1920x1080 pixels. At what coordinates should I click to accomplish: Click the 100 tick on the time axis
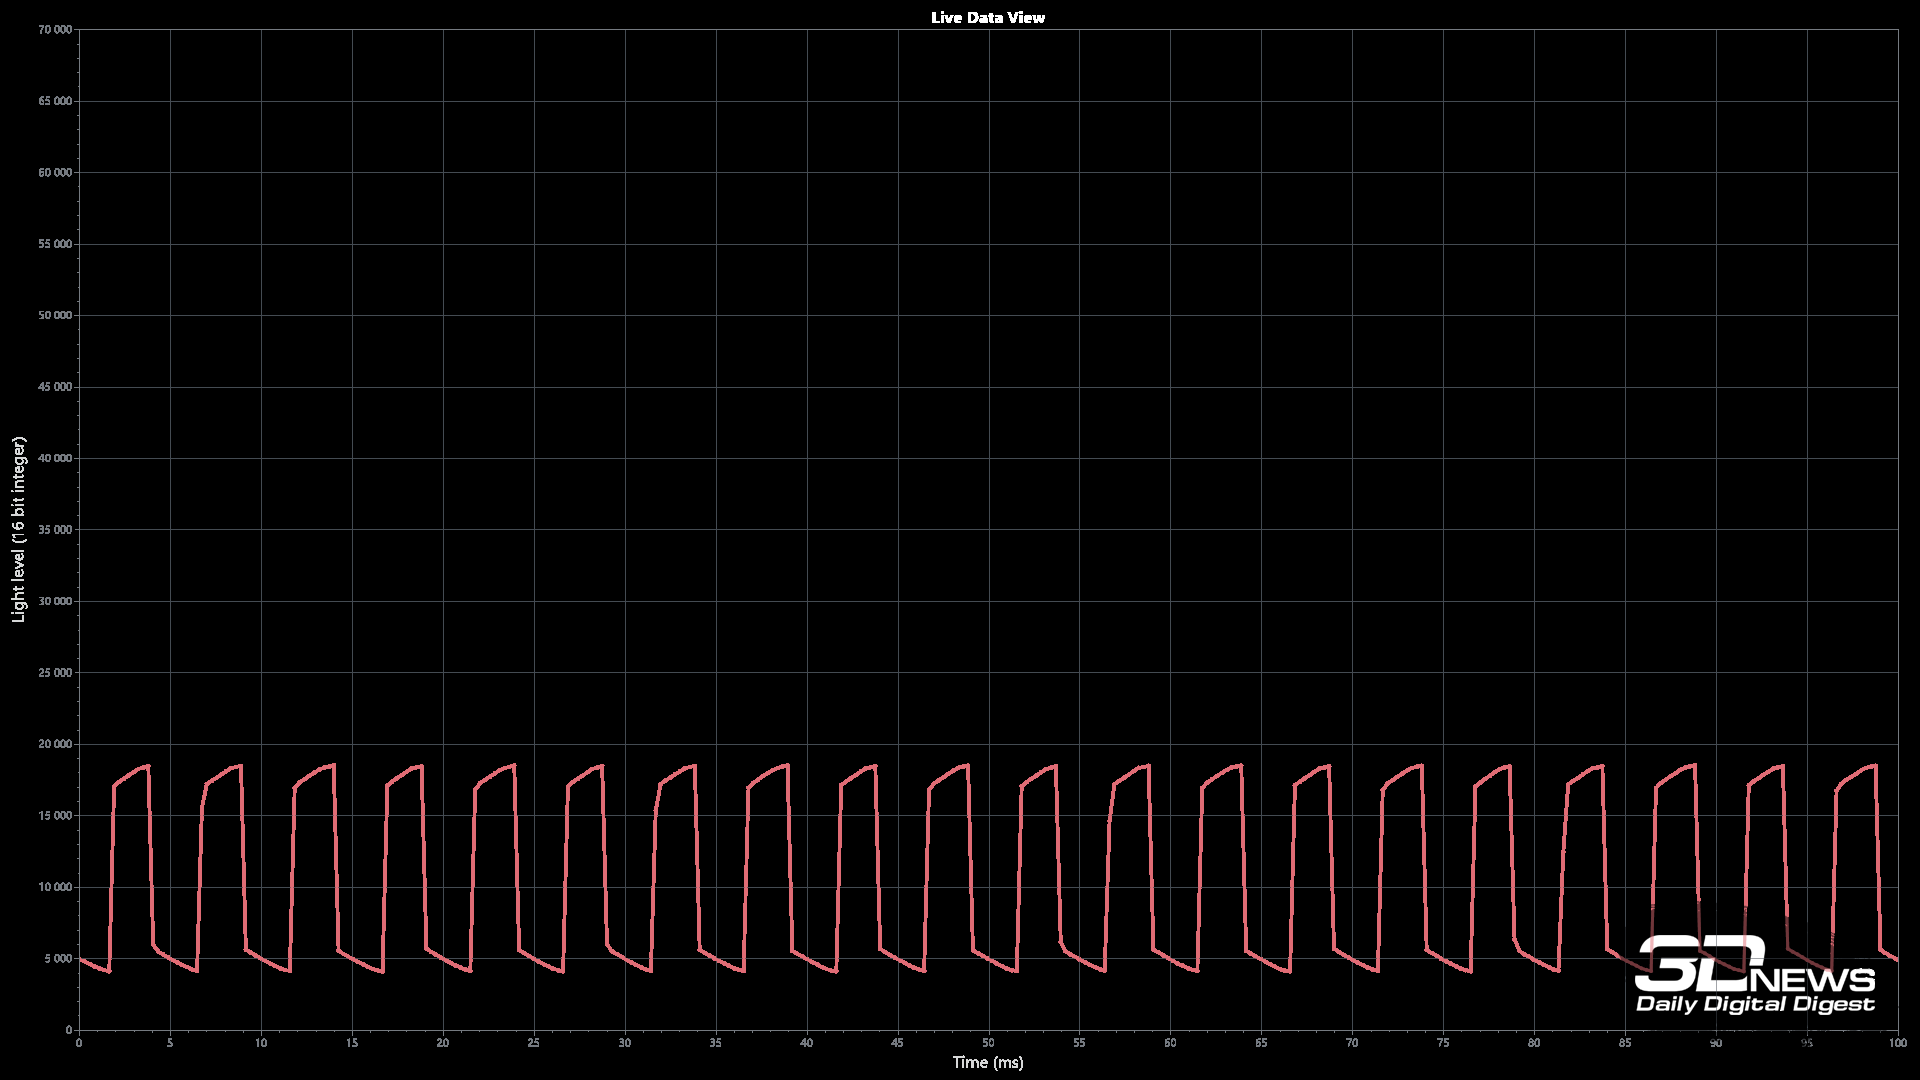point(1897,1043)
